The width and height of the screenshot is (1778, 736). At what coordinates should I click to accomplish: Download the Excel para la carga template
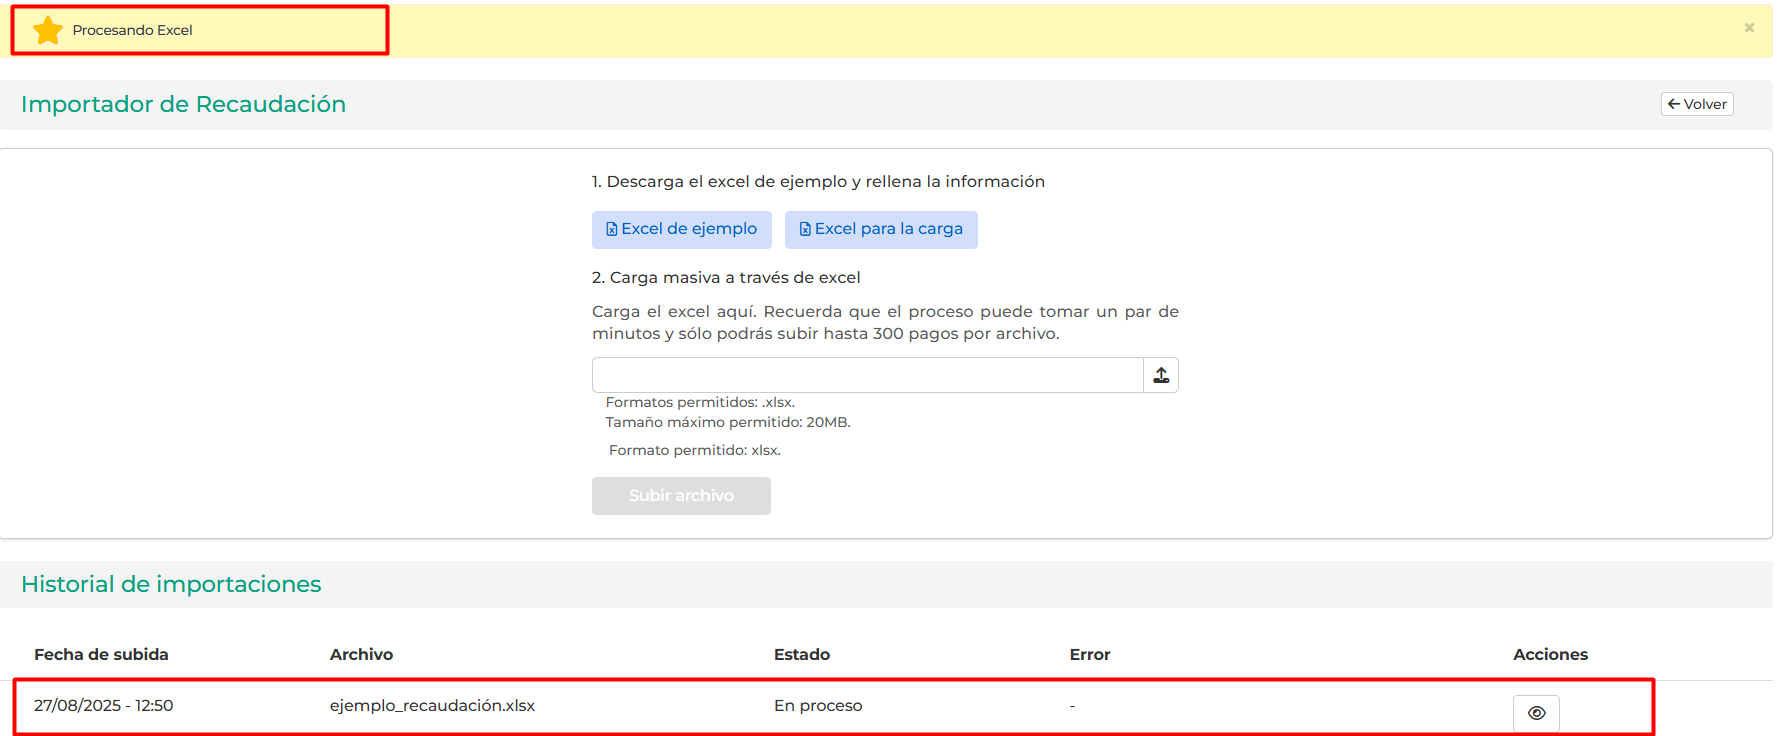pyautogui.click(x=880, y=229)
